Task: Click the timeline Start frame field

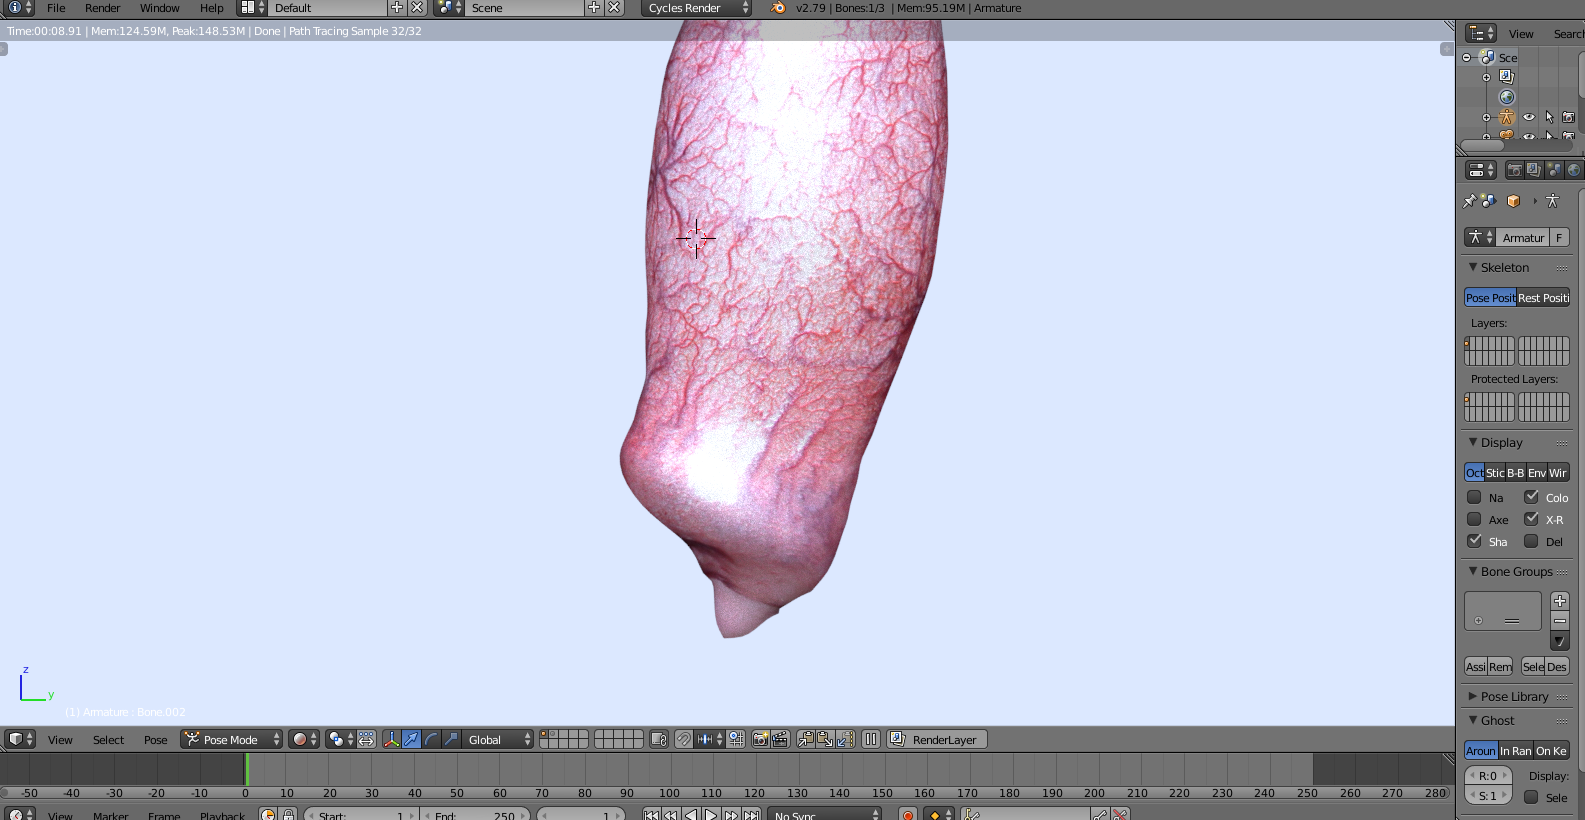Action: (x=361, y=815)
